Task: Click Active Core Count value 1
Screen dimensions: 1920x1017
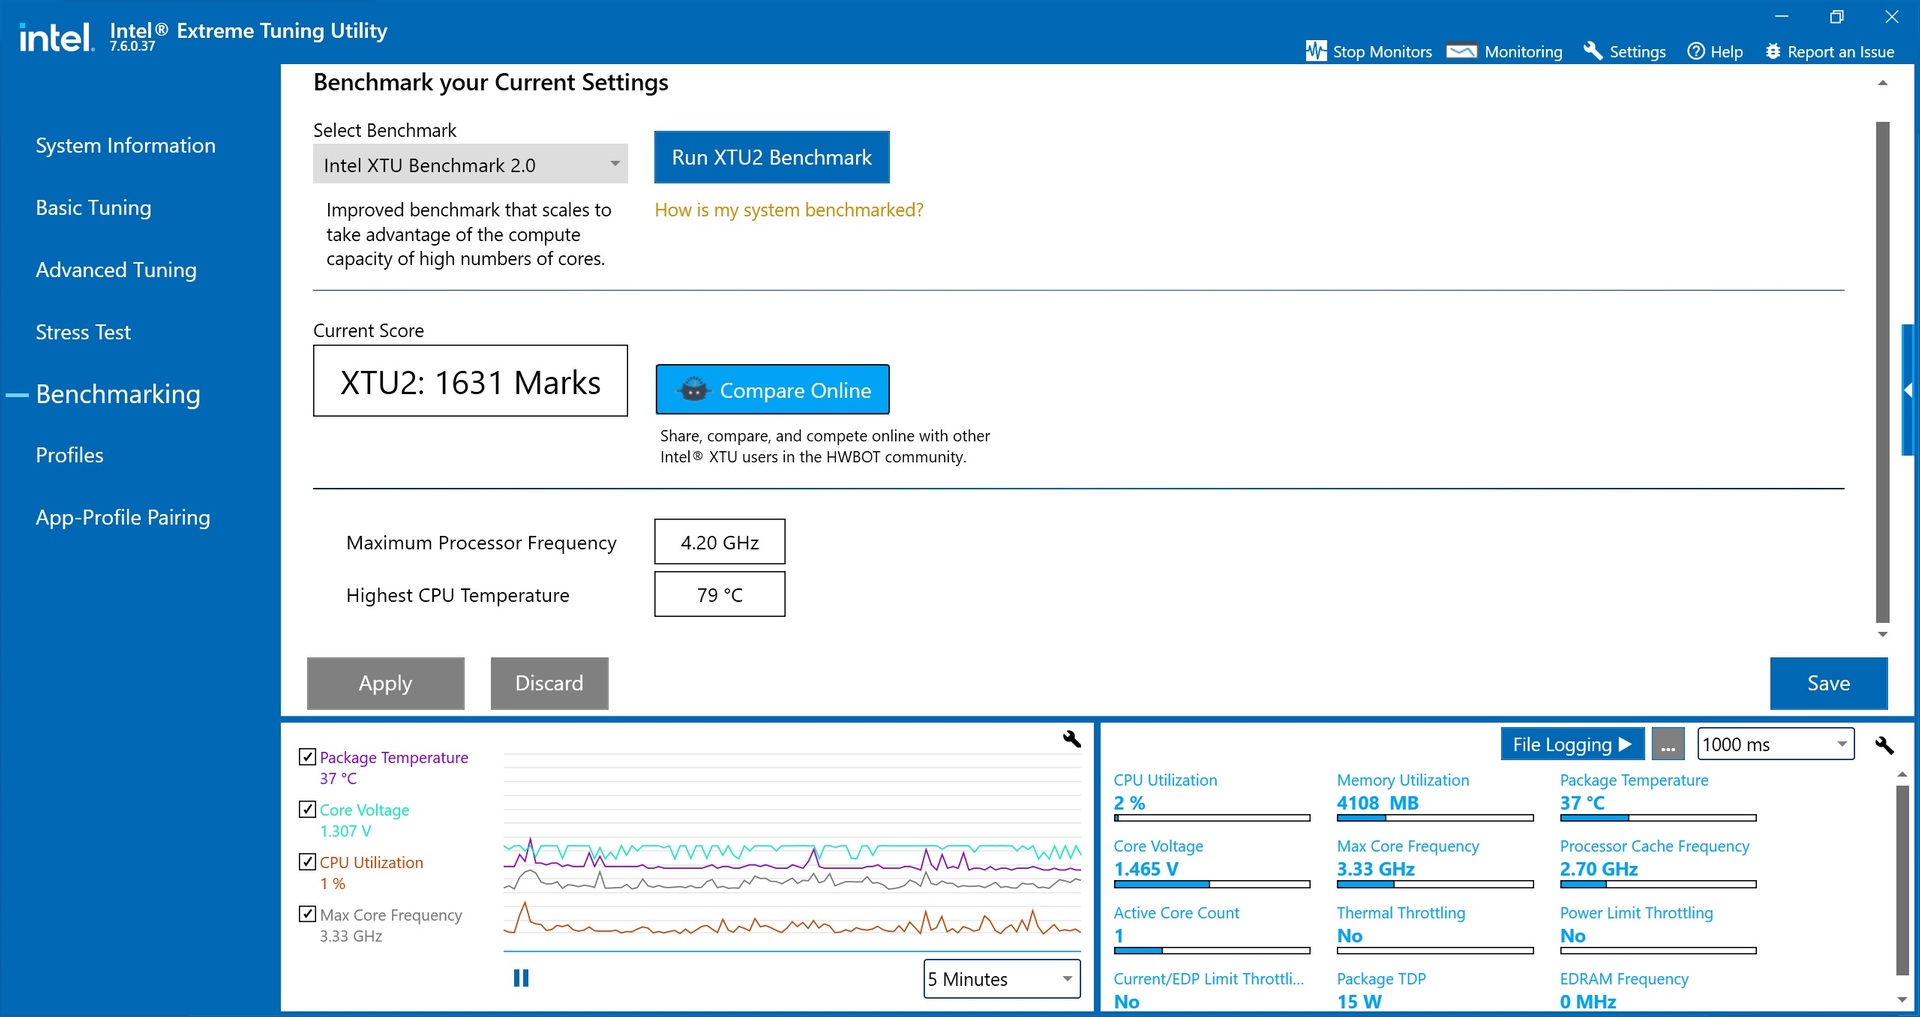Action: coord(1119,936)
